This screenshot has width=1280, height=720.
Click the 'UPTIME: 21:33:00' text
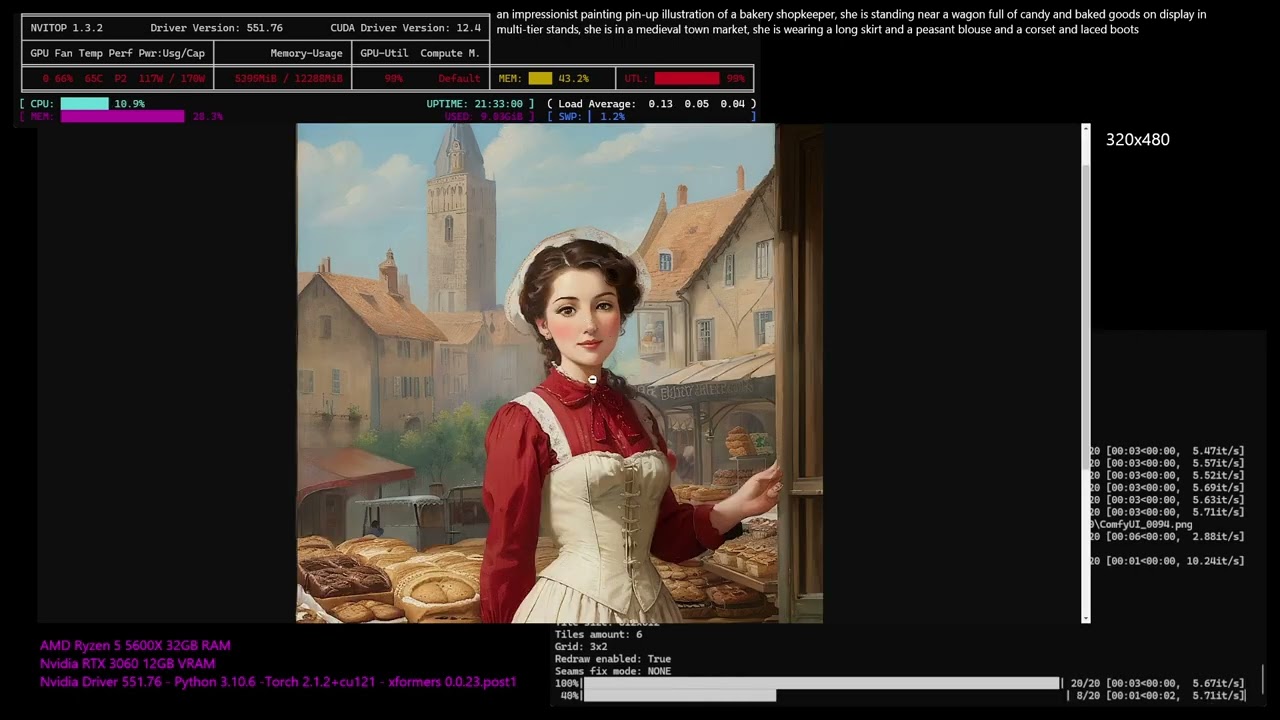tap(474, 104)
